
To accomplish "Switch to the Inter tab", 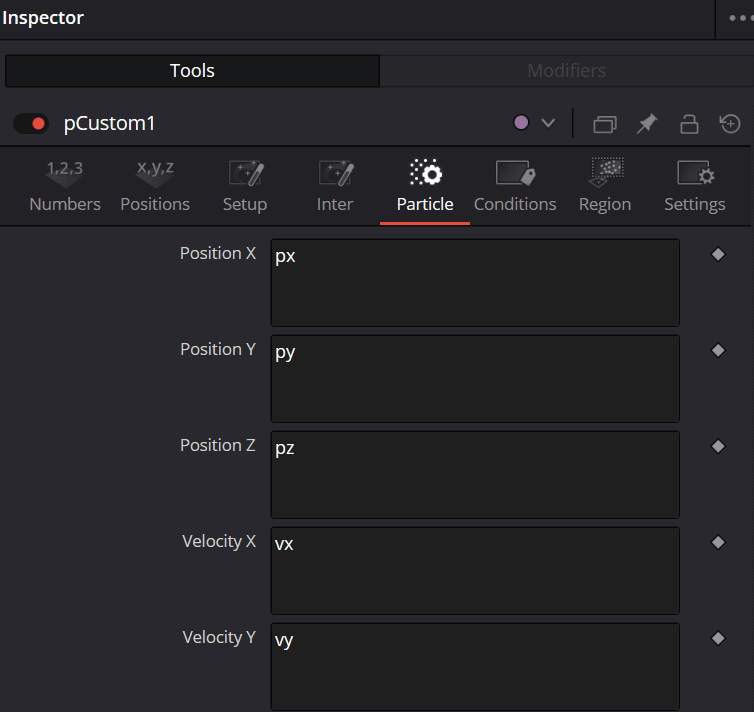I will click(335, 186).
